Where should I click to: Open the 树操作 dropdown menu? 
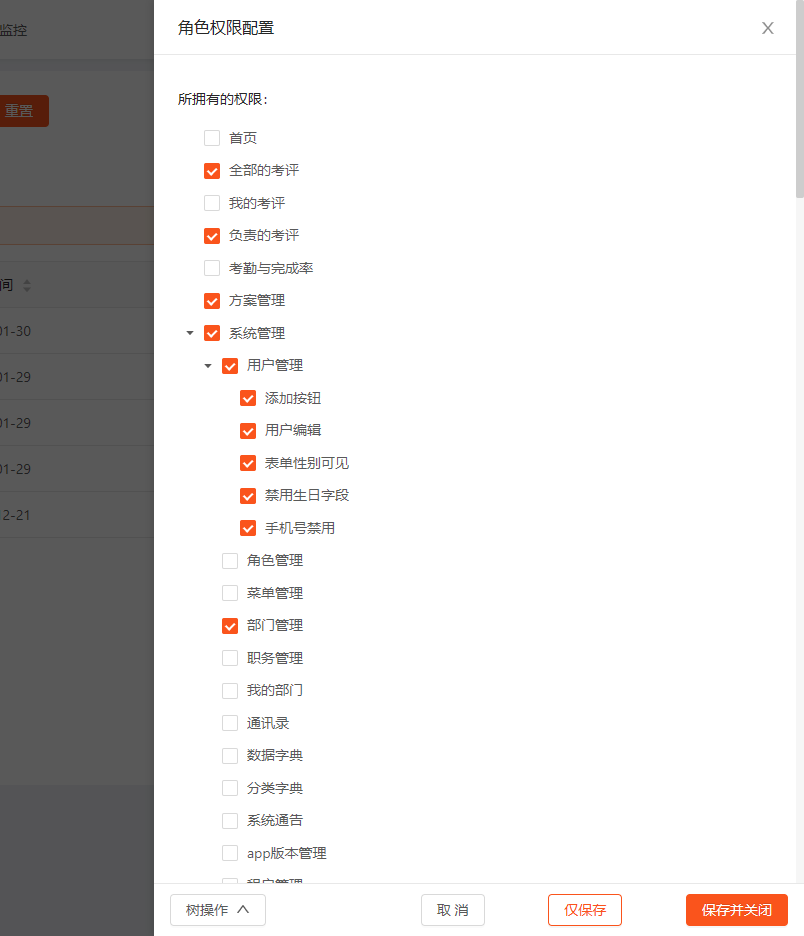coord(218,910)
